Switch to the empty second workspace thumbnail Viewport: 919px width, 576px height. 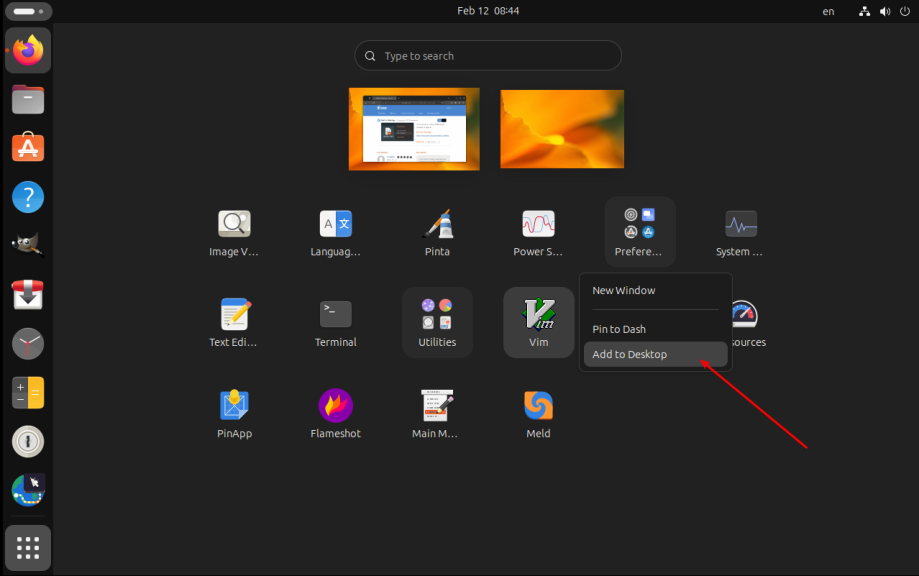561,129
